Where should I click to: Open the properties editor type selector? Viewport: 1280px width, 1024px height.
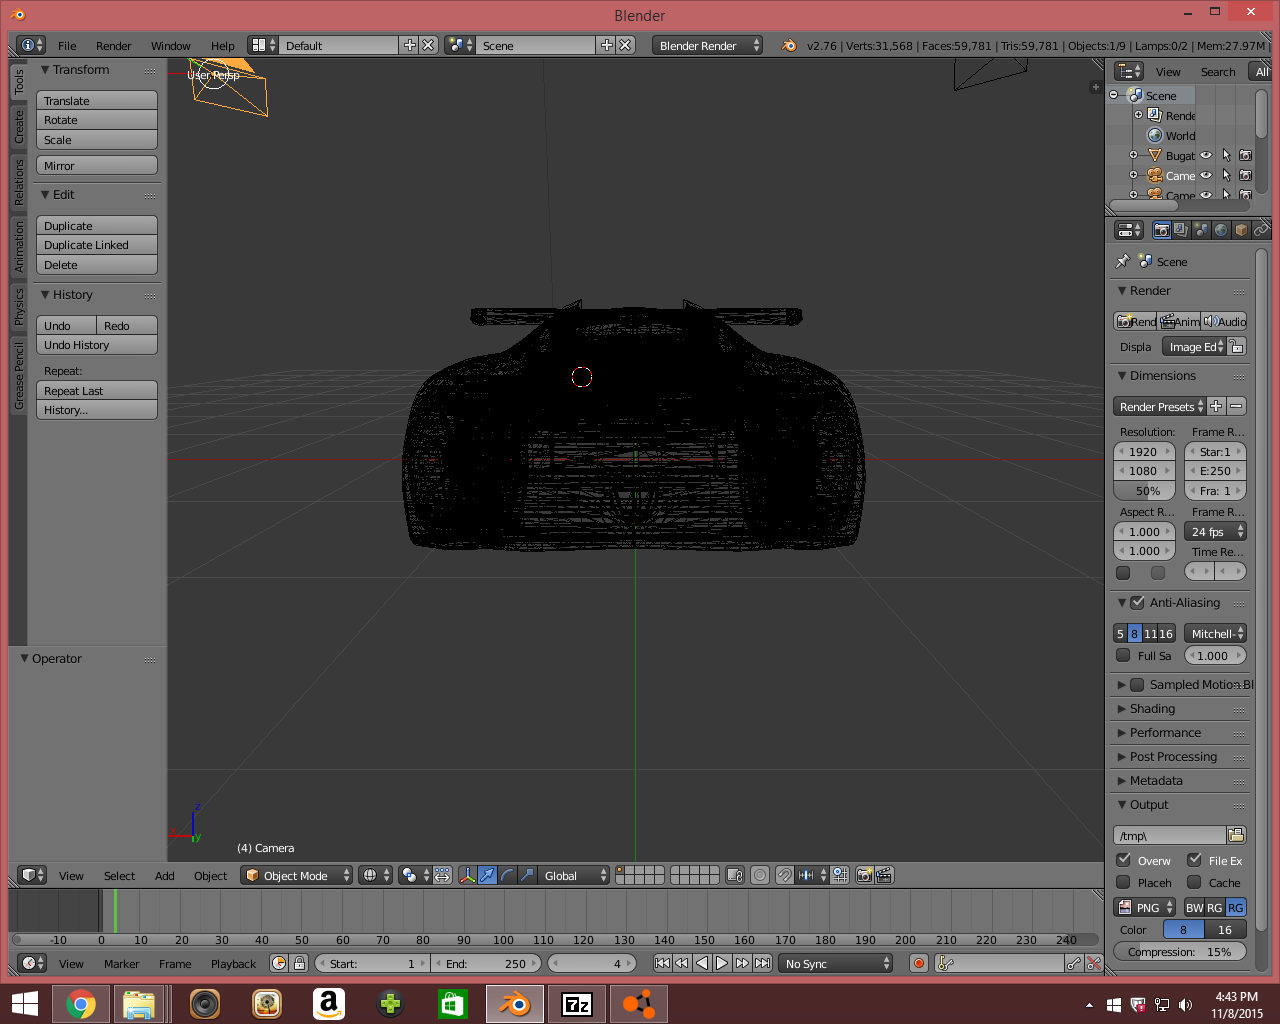(1129, 230)
